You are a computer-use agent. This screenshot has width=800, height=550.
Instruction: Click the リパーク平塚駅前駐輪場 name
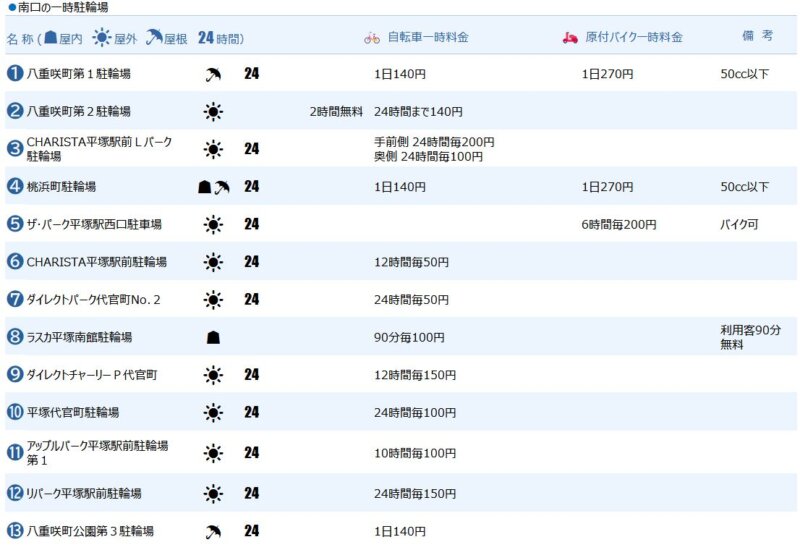click(x=84, y=493)
